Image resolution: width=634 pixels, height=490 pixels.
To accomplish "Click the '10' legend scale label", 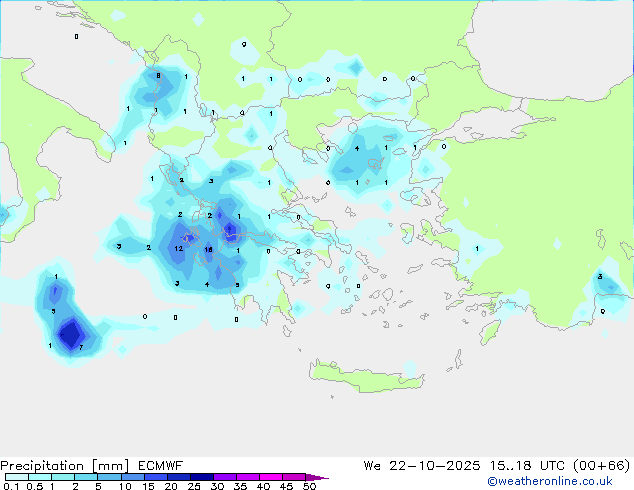I will pos(125,486).
